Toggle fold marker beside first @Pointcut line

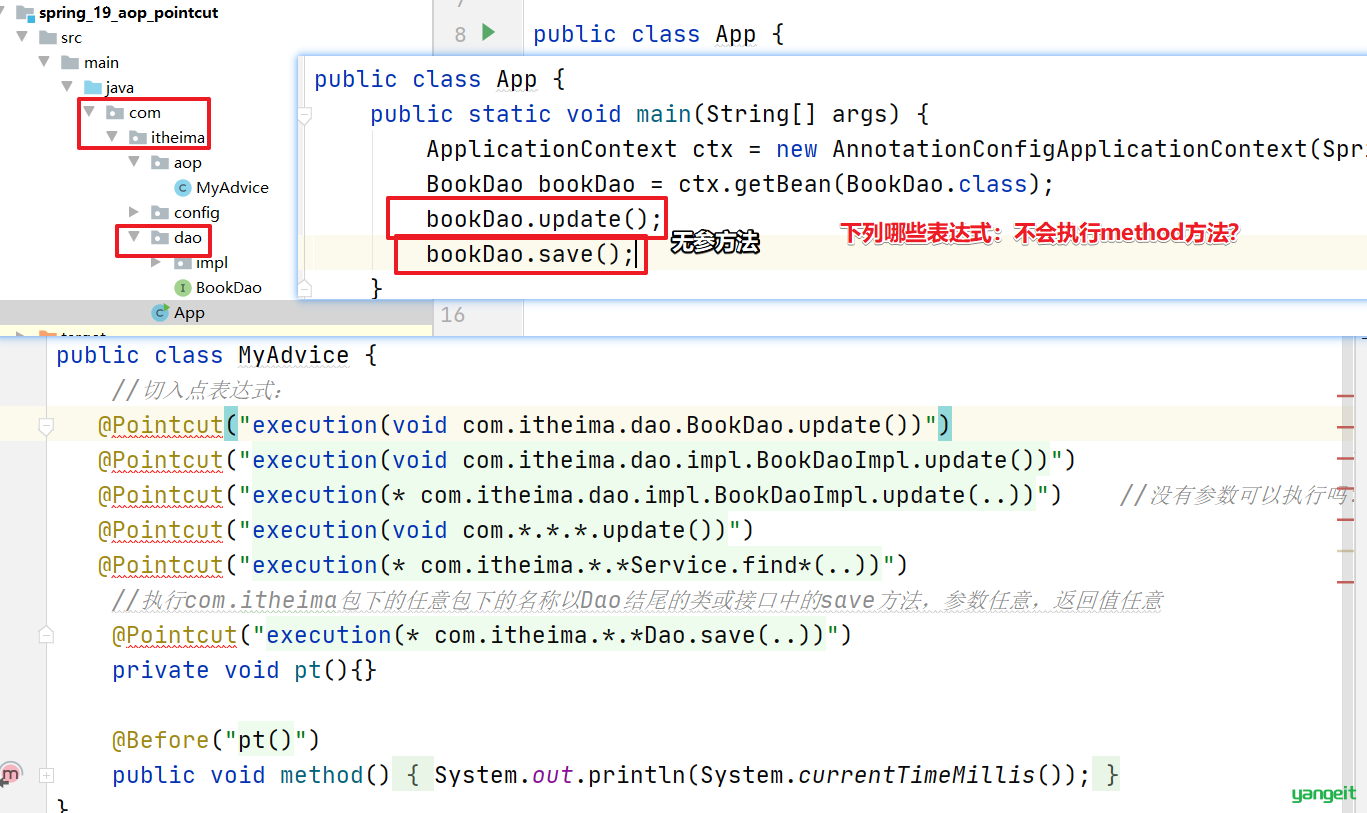pyautogui.click(x=45, y=427)
